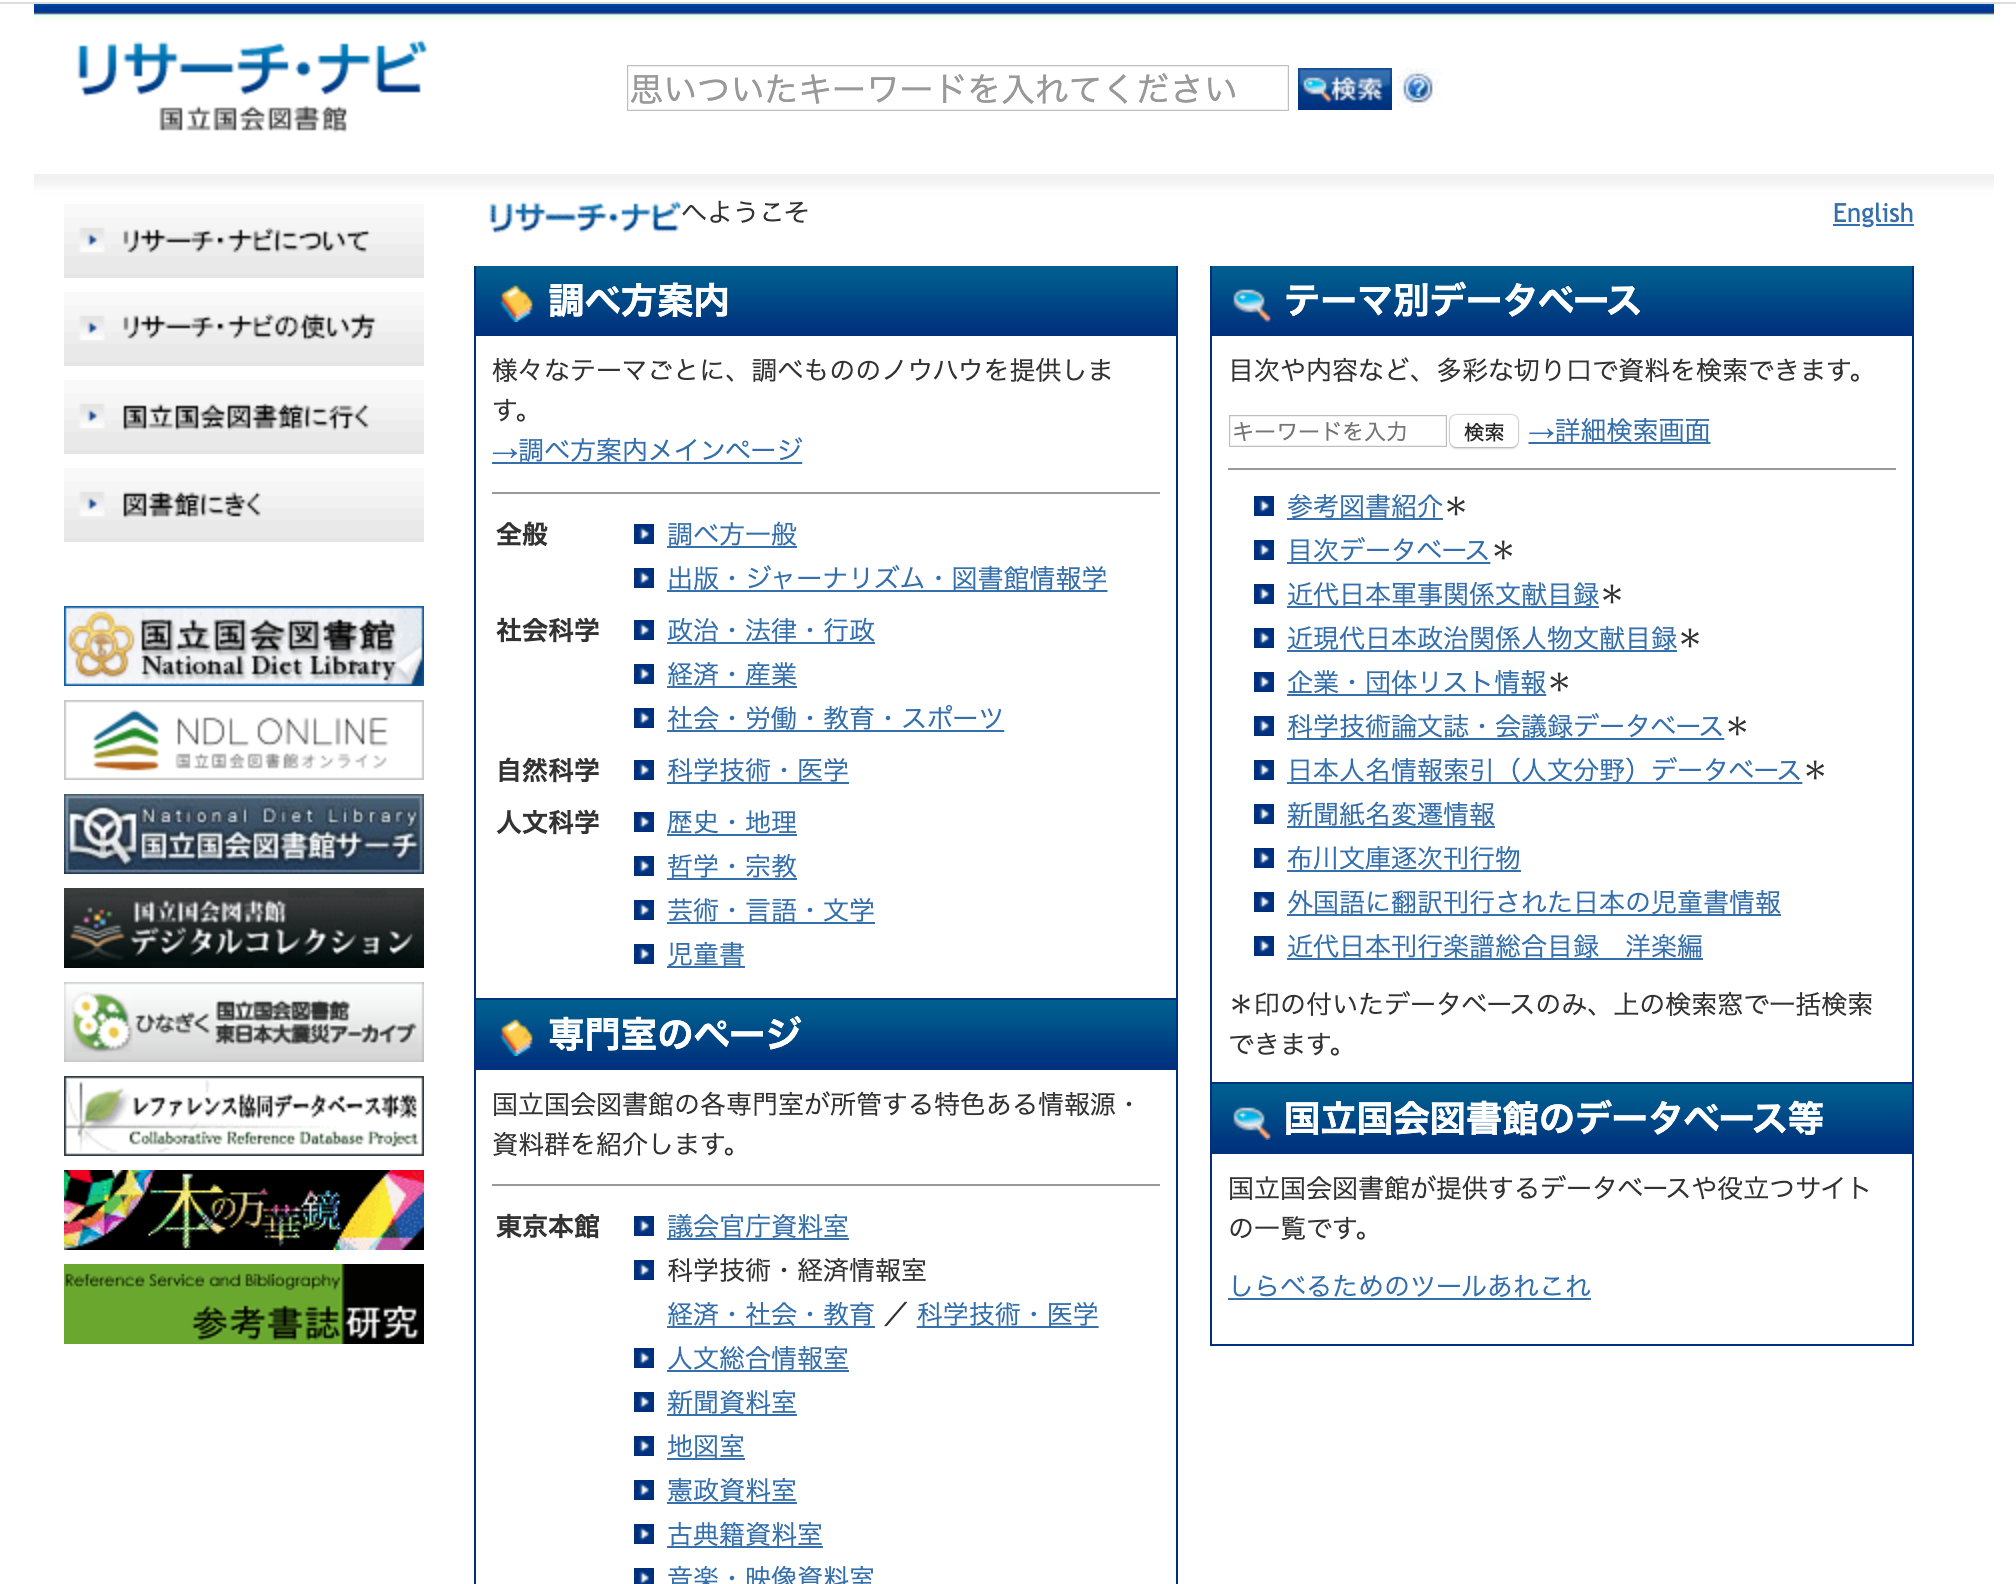The width and height of the screenshot is (2016, 1584).
Task: Click the arrow icon on 図書館にきく
Action: click(x=93, y=504)
